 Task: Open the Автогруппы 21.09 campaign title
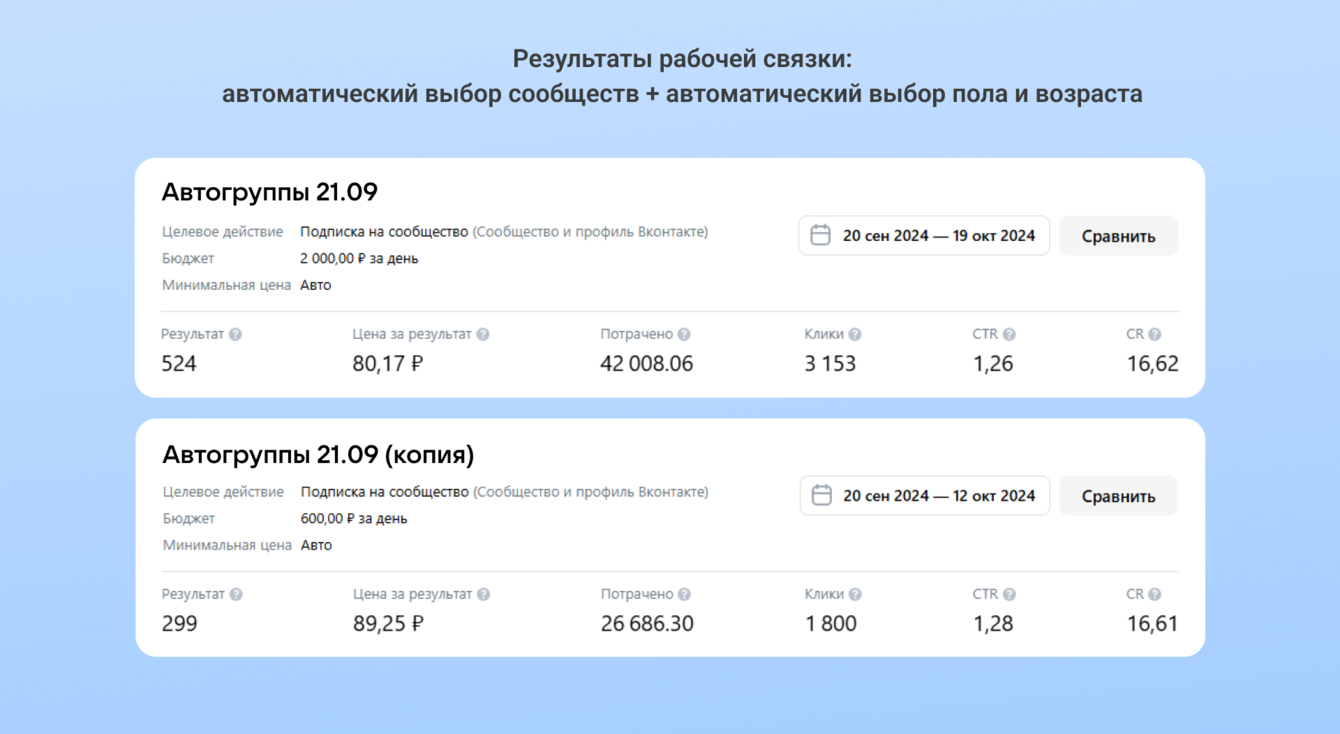tap(270, 192)
